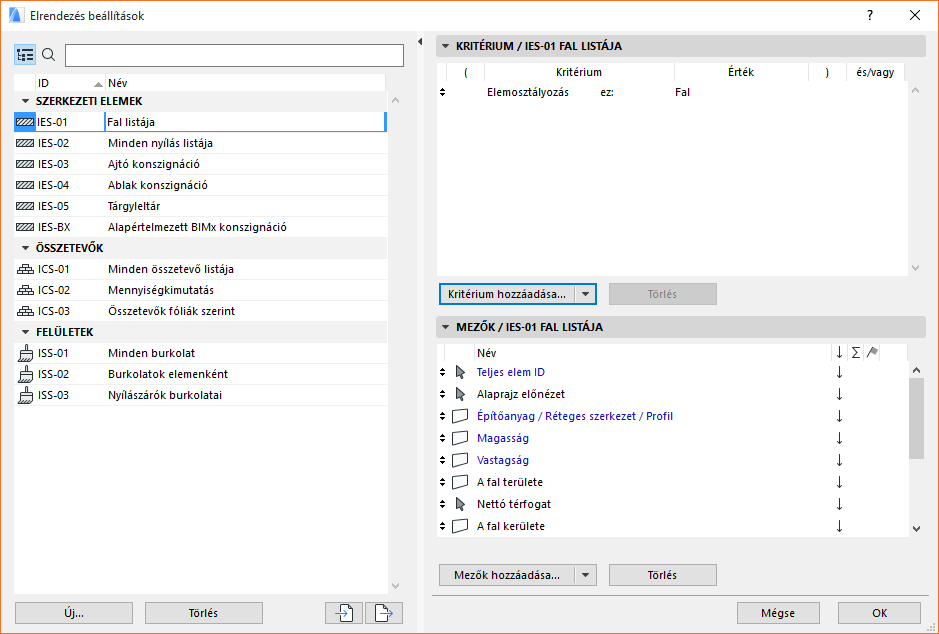The image size is (939, 634).
Task: Select the Ajtó konszignáció scheme
Action: pos(155,164)
